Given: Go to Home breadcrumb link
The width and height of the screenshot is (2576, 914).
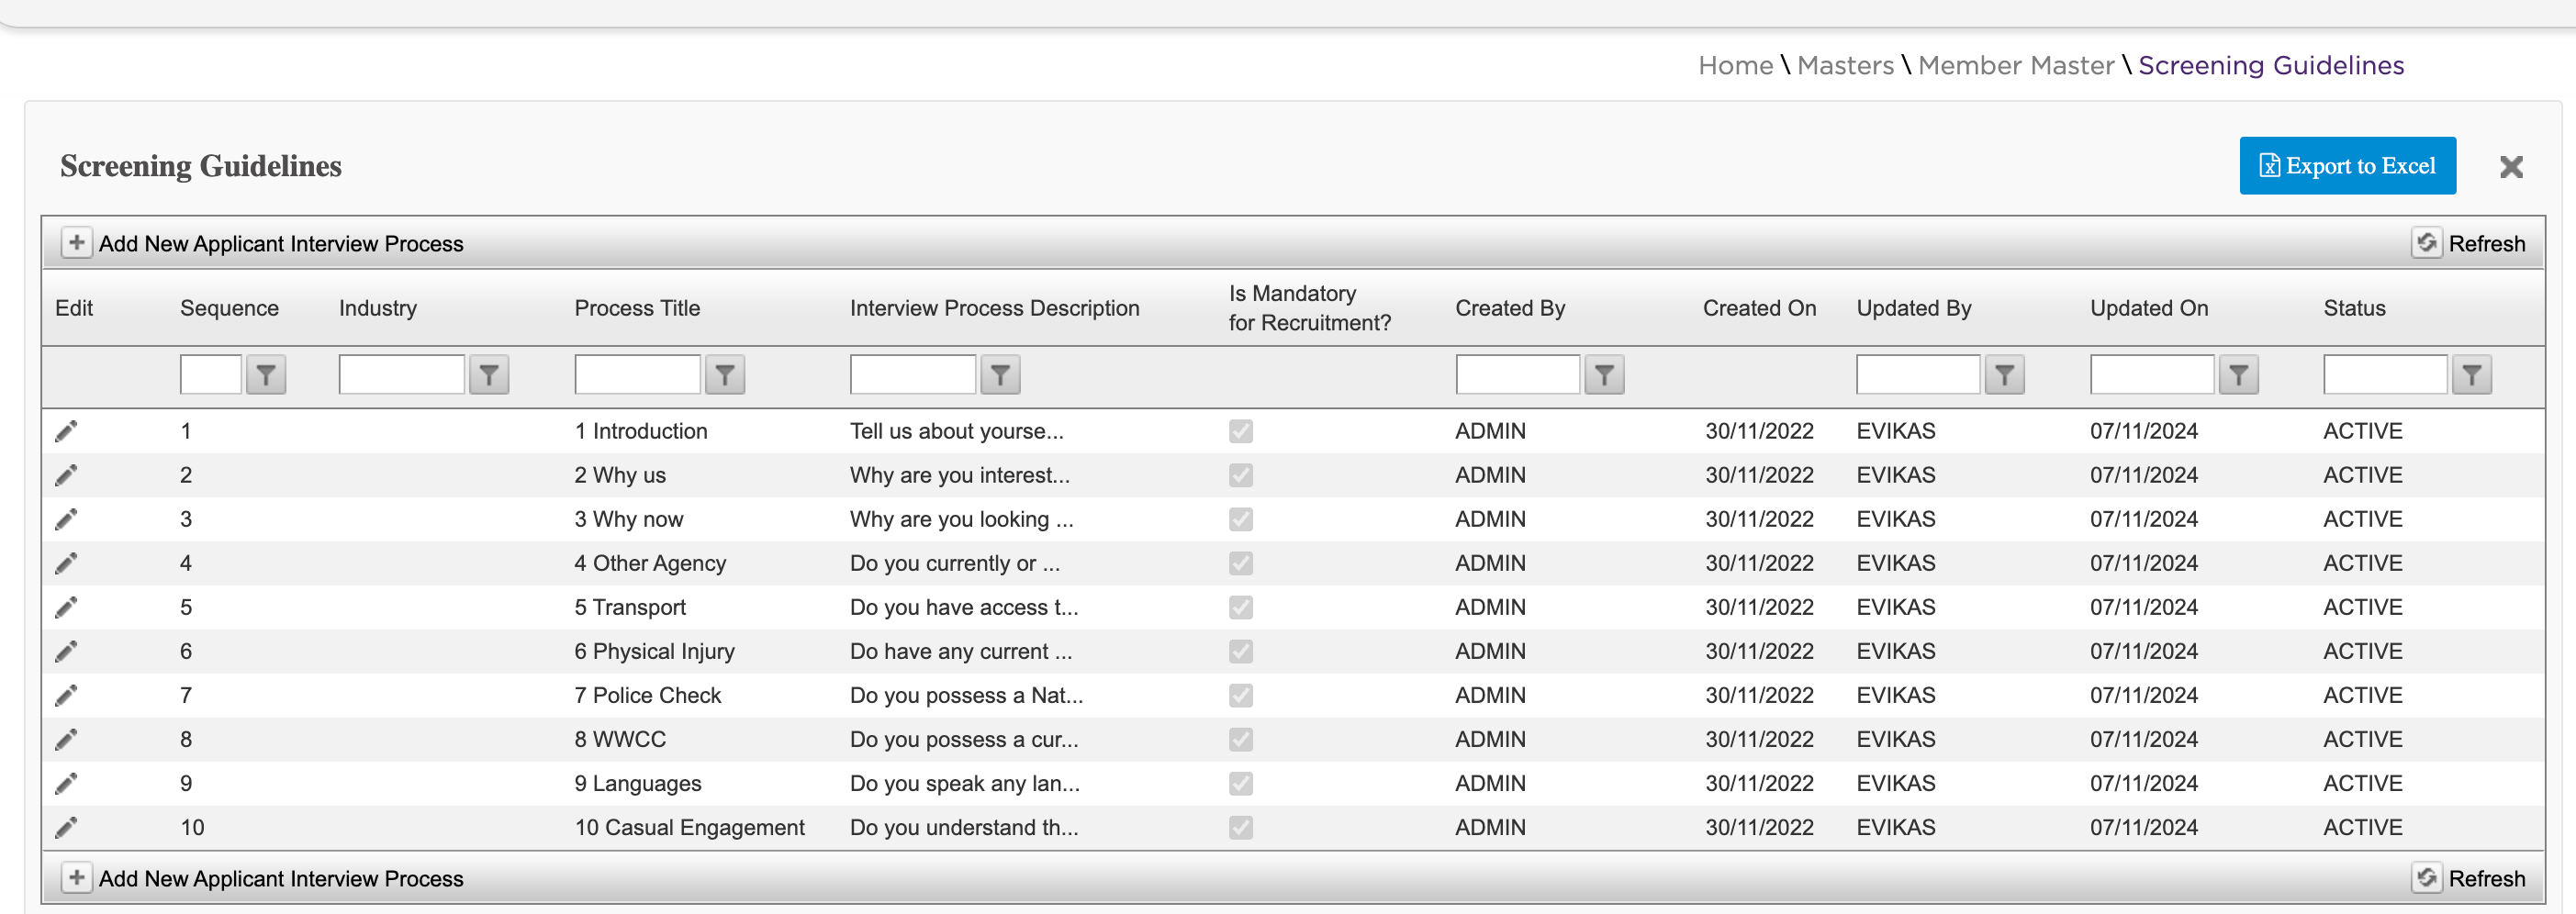Looking at the screenshot, I should point(1735,66).
